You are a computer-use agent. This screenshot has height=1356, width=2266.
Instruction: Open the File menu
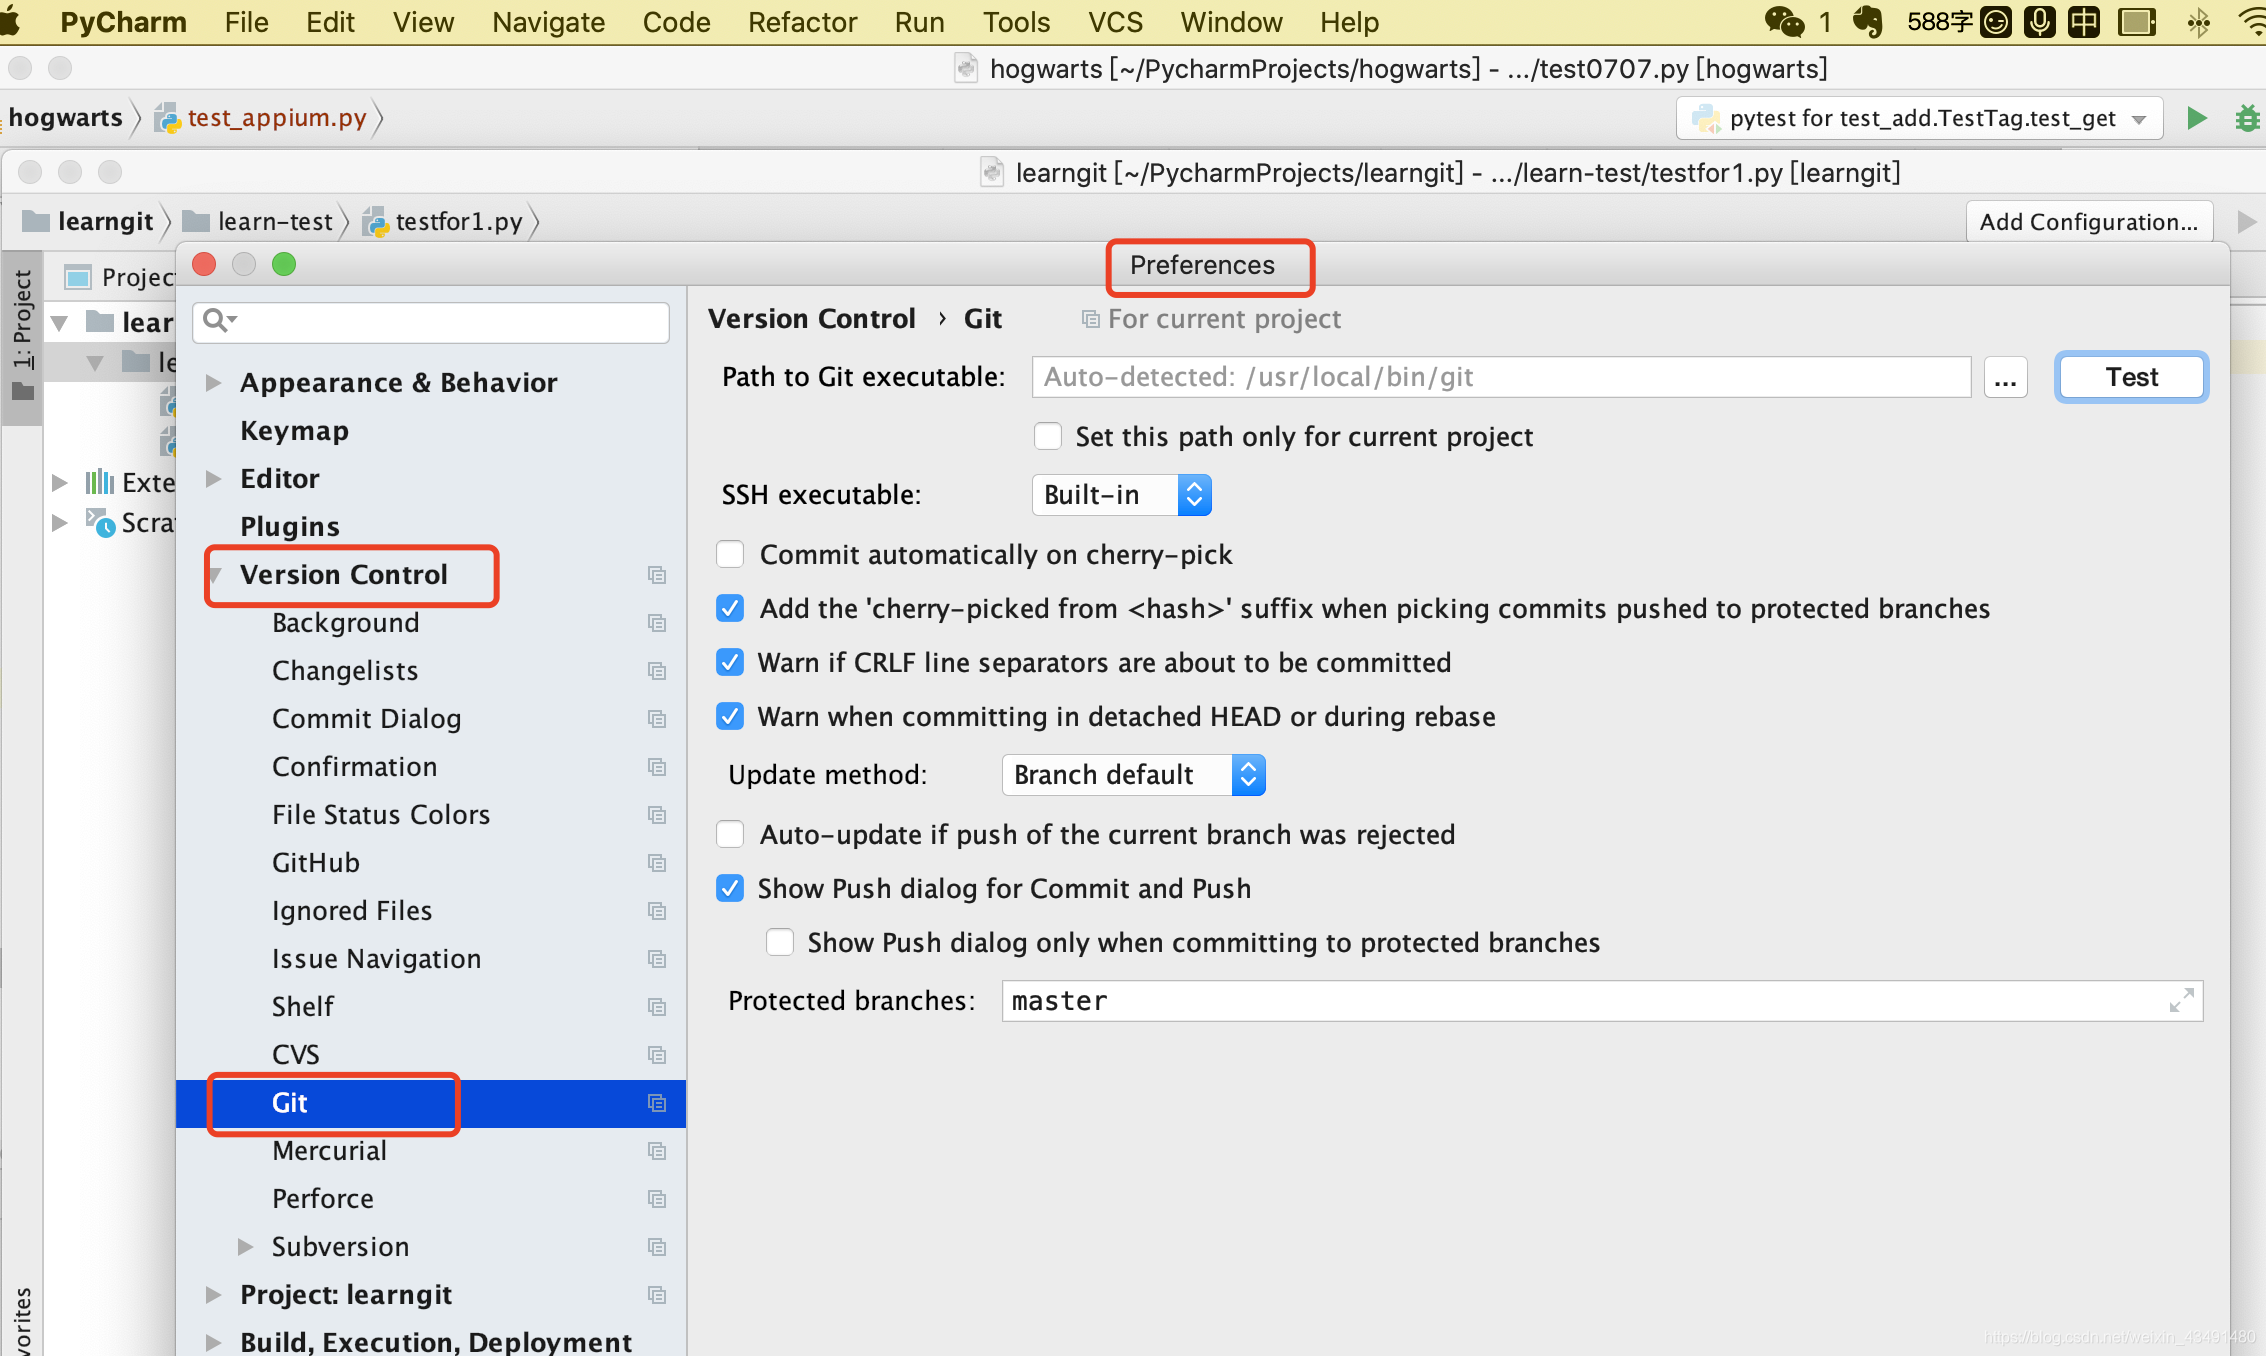[246, 22]
